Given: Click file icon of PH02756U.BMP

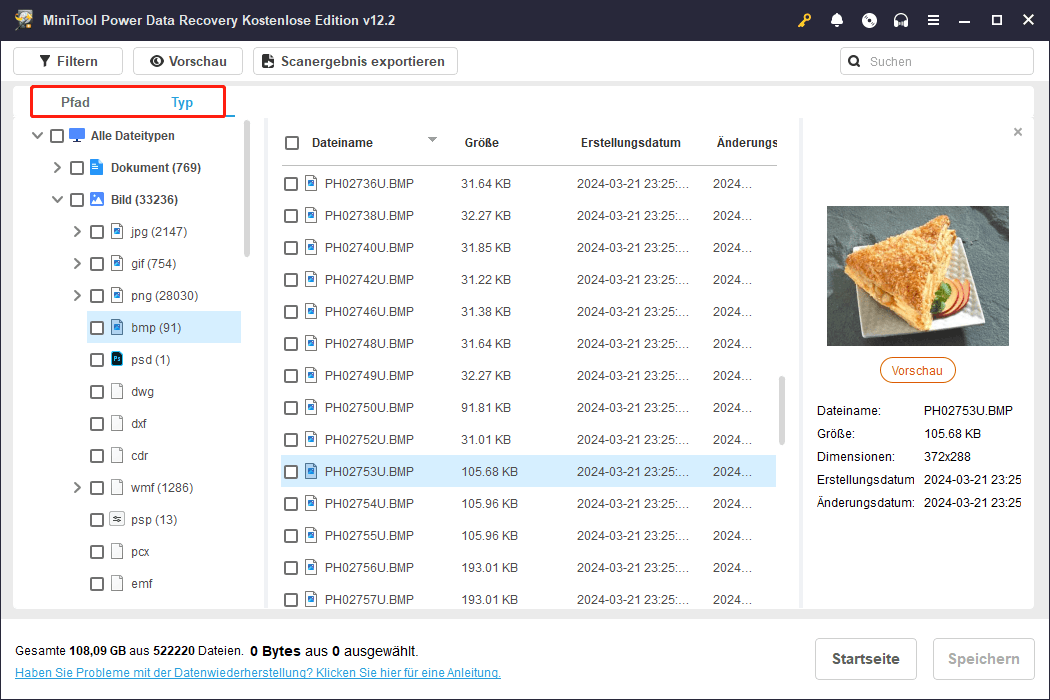Looking at the screenshot, I should (311, 567).
